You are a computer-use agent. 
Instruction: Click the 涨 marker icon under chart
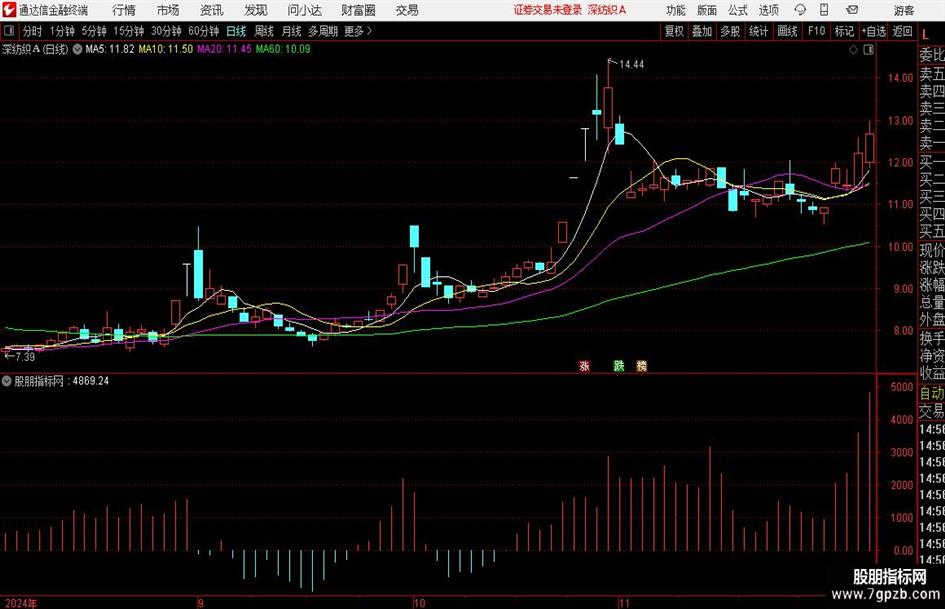click(584, 365)
